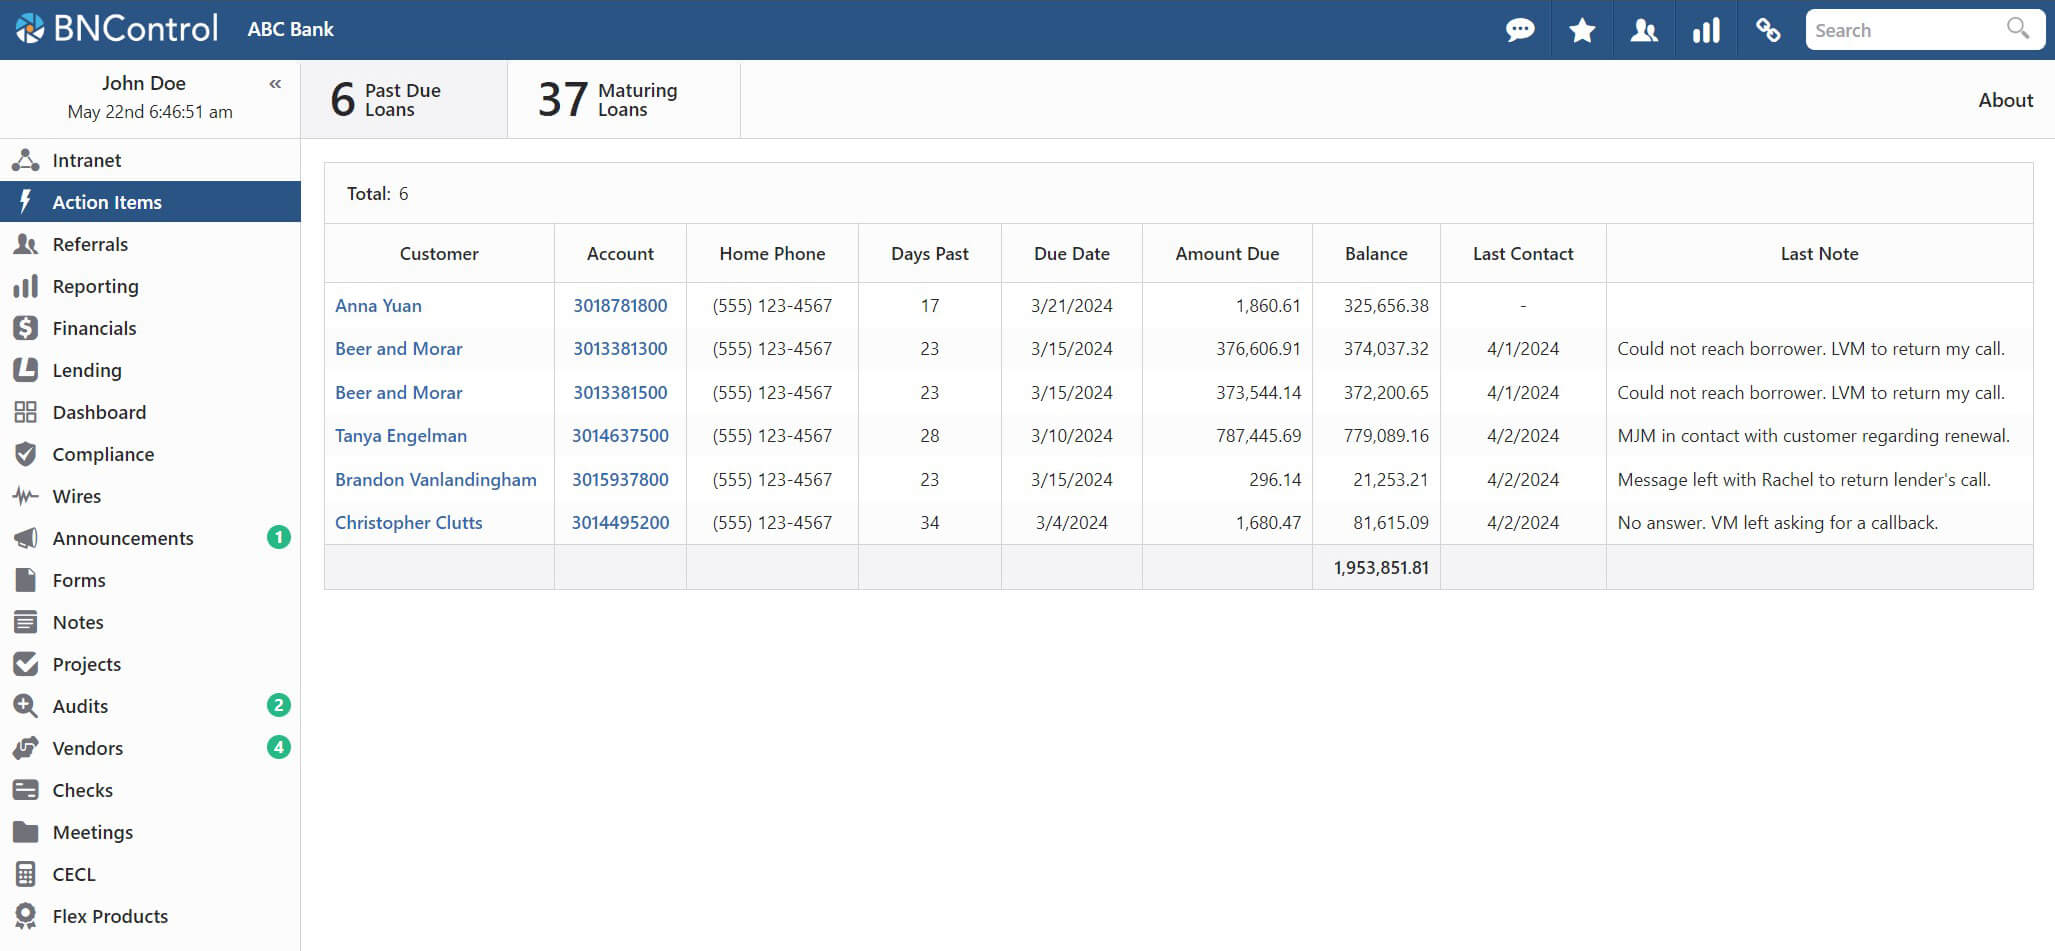Sort by the Days Past column header
Viewport: 2055px width, 951px height.
click(929, 254)
